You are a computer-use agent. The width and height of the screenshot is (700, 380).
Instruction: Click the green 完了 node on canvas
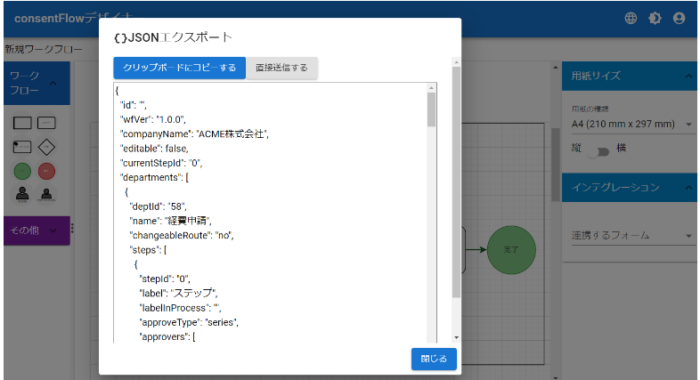click(511, 250)
